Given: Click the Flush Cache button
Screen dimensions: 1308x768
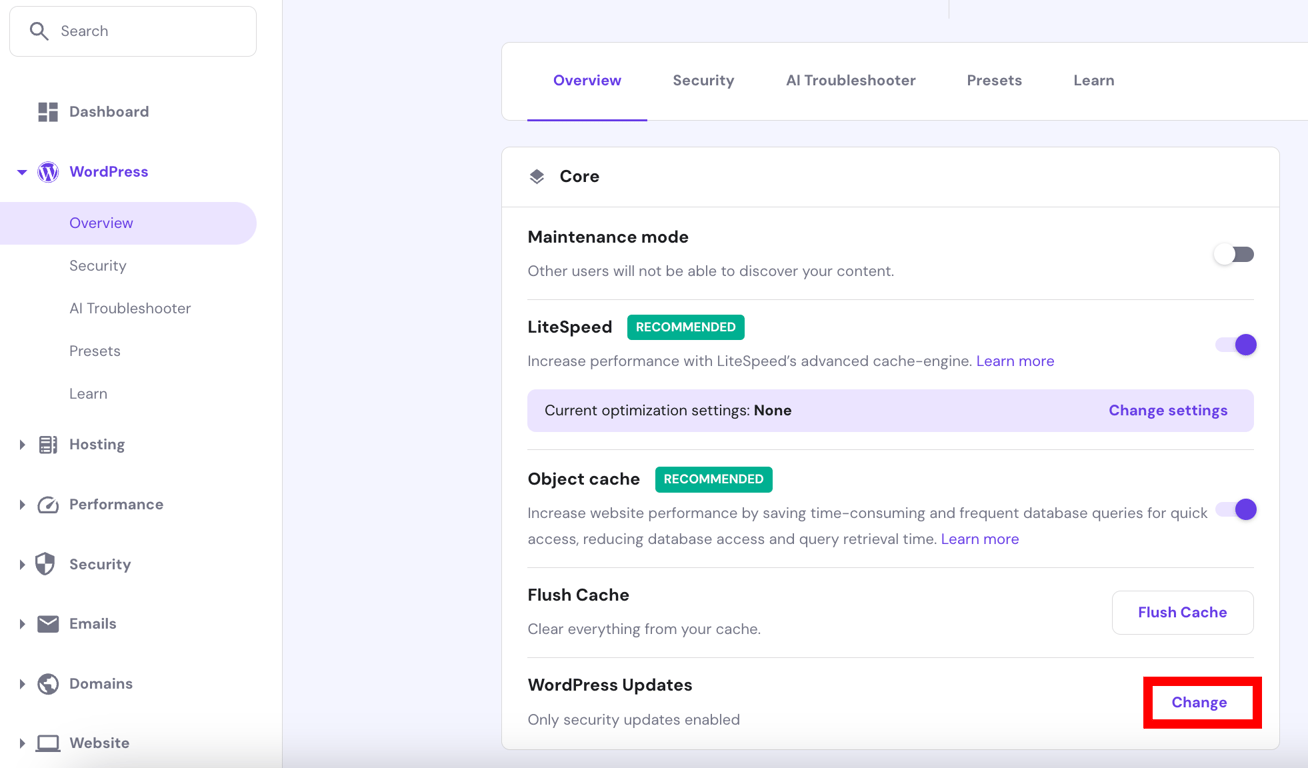Looking at the screenshot, I should tap(1183, 612).
